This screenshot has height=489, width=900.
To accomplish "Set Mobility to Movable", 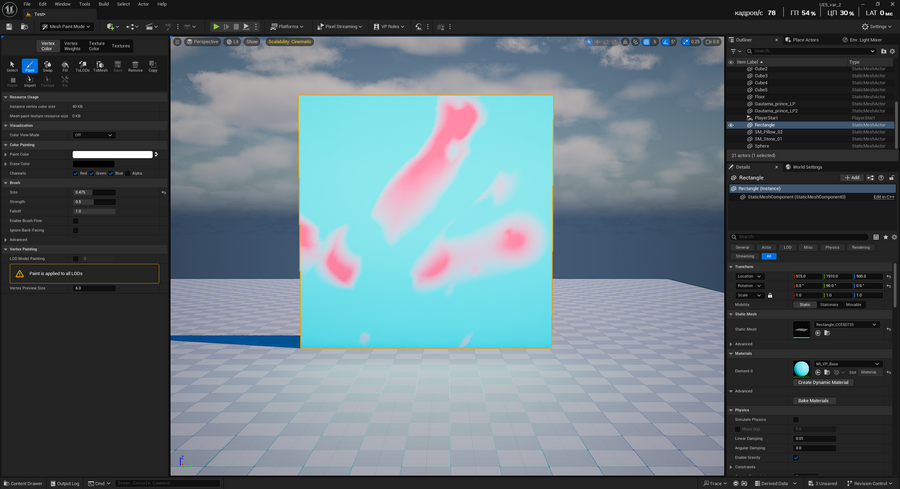I will click(854, 305).
